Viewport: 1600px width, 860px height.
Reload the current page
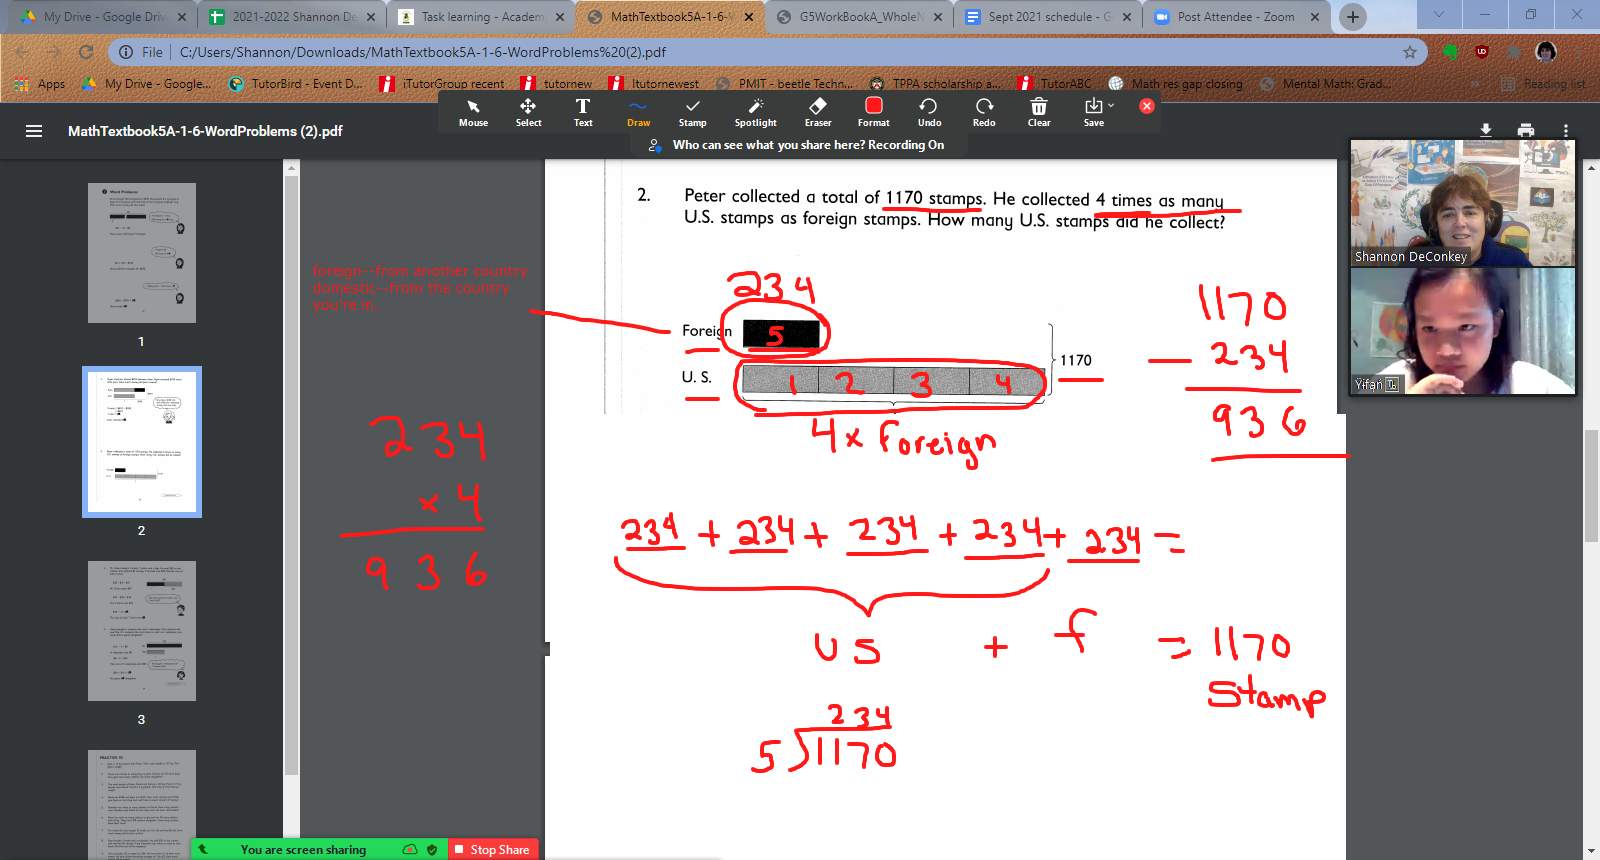pos(86,52)
